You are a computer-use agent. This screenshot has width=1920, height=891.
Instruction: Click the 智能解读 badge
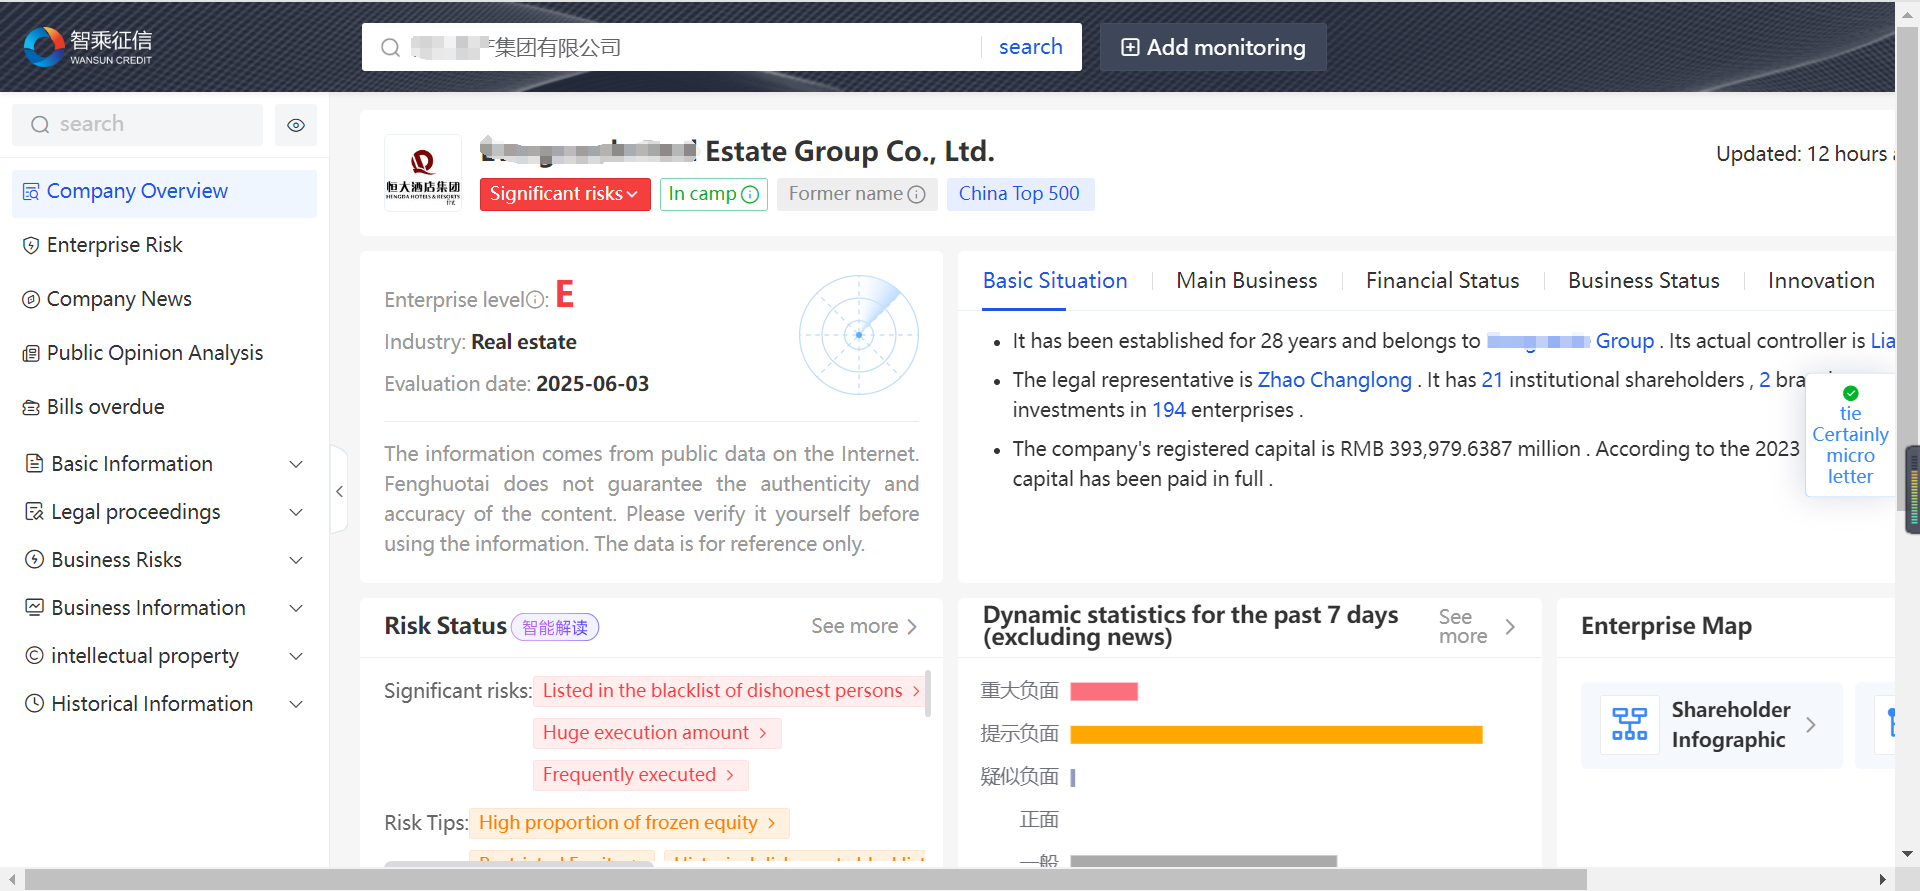click(555, 627)
